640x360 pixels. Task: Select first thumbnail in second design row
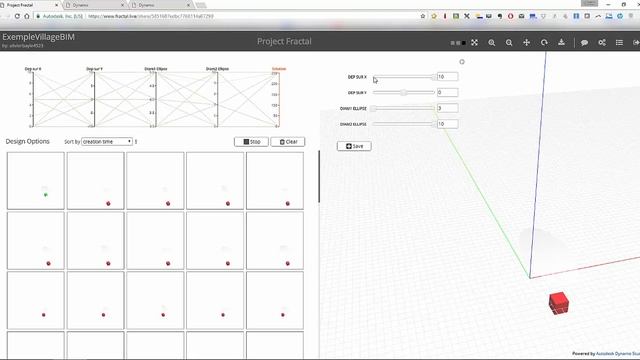(36, 240)
